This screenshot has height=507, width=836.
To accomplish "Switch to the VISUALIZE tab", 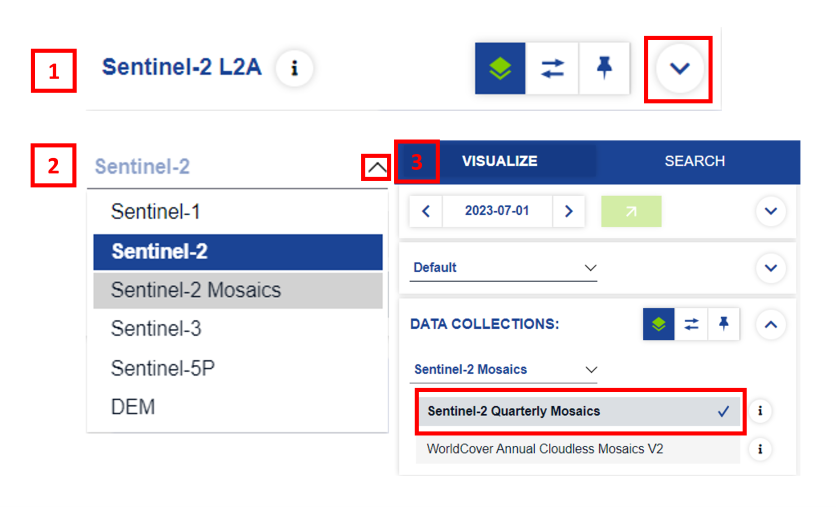I will point(499,161).
